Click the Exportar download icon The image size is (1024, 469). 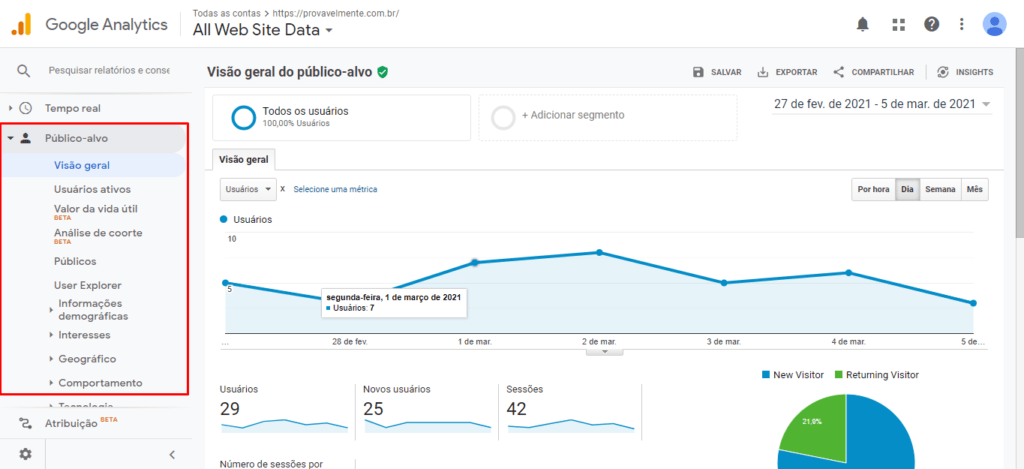point(762,72)
